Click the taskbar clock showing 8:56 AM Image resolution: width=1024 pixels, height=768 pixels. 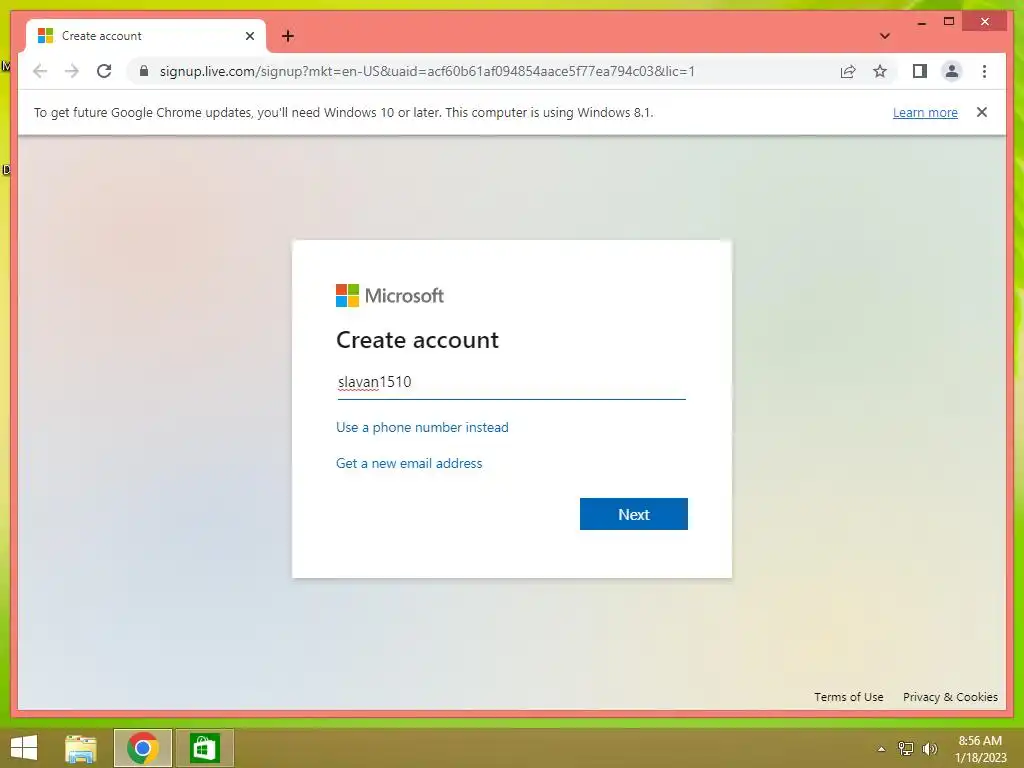point(980,748)
